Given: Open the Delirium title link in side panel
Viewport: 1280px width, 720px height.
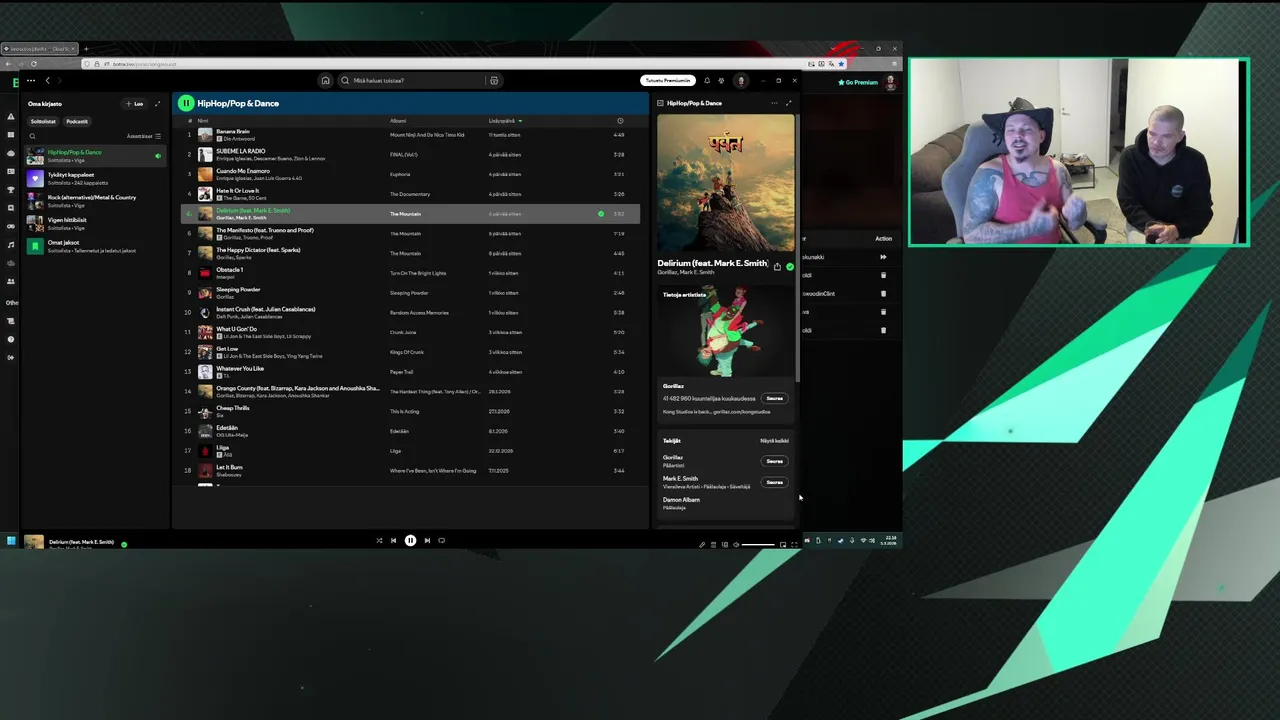Looking at the screenshot, I should coord(713,264).
